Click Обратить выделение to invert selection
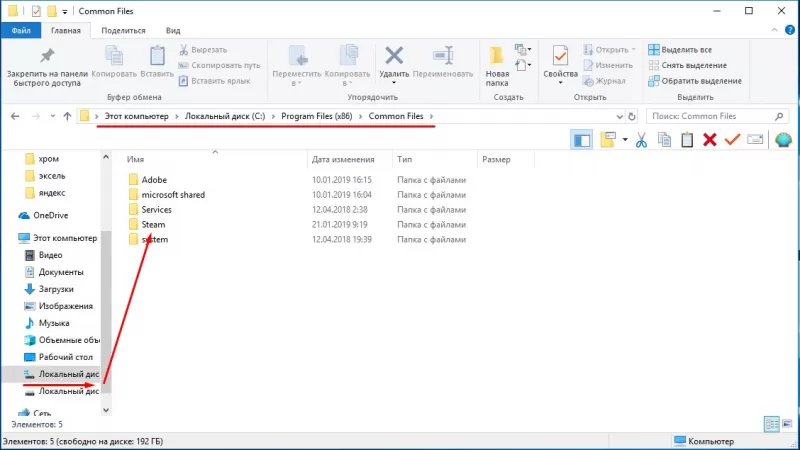800x450 pixels. click(x=694, y=81)
